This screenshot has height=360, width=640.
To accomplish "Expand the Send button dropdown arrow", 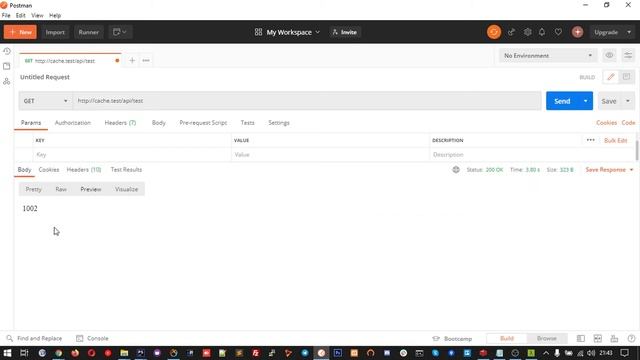I will coord(585,101).
